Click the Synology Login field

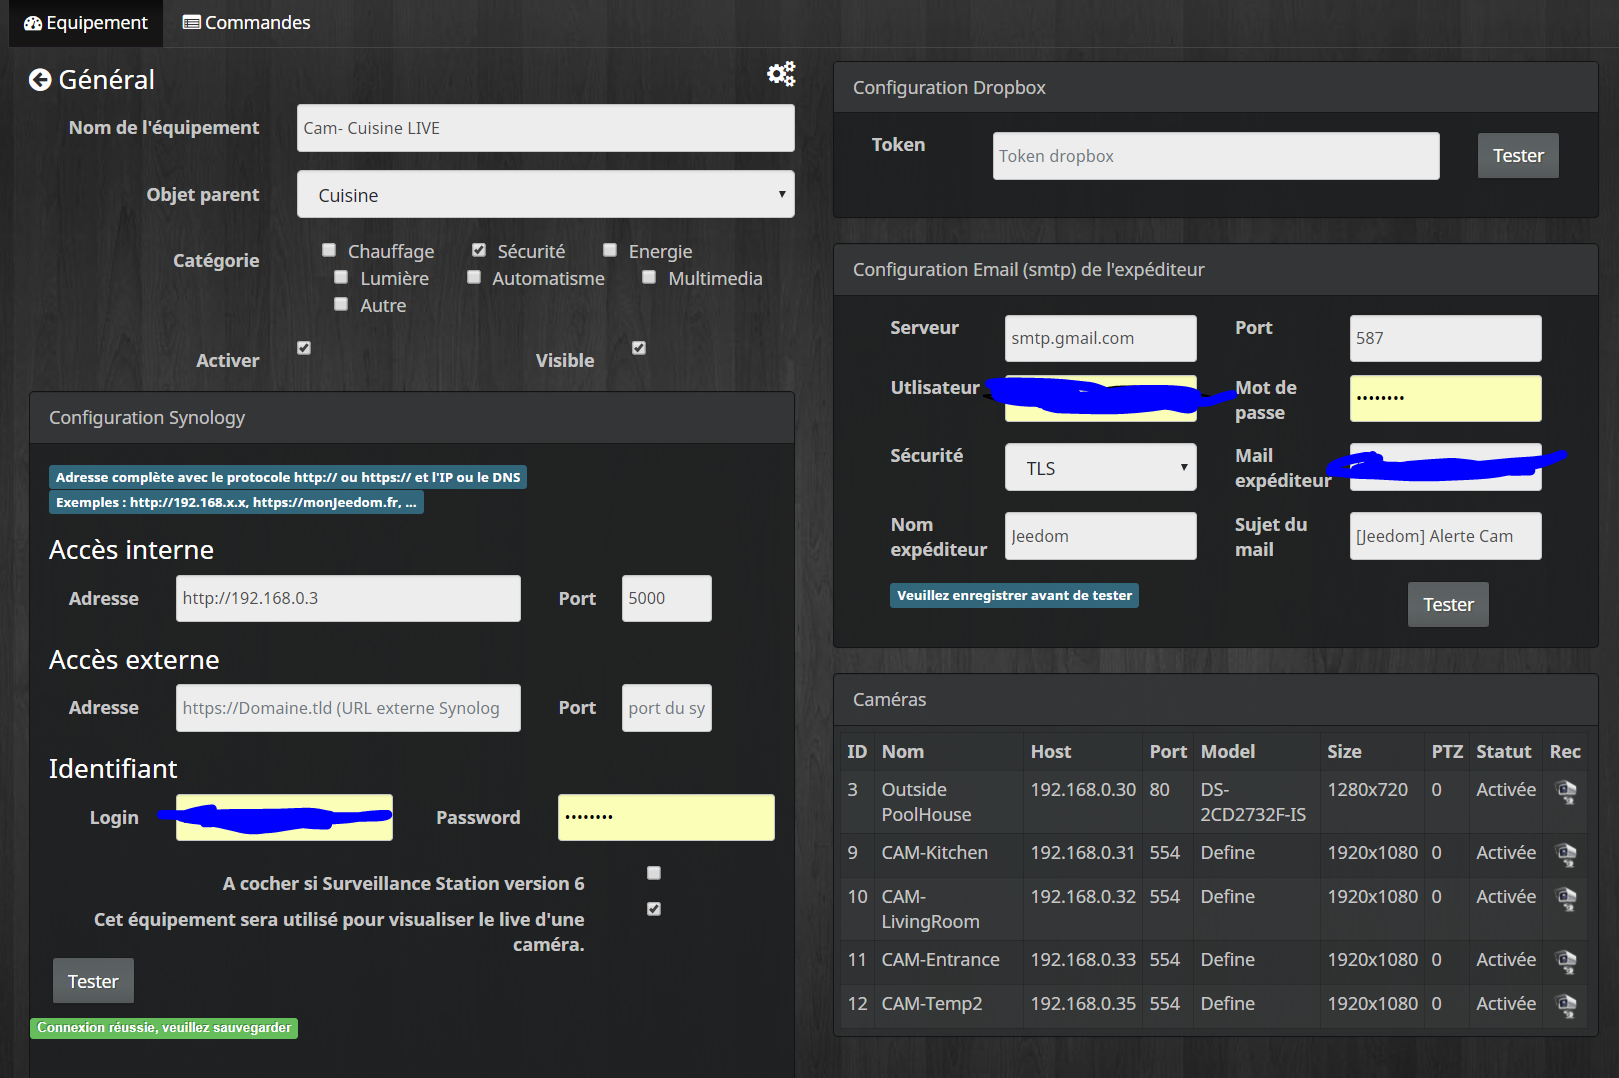pyautogui.click(x=284, y=817)
